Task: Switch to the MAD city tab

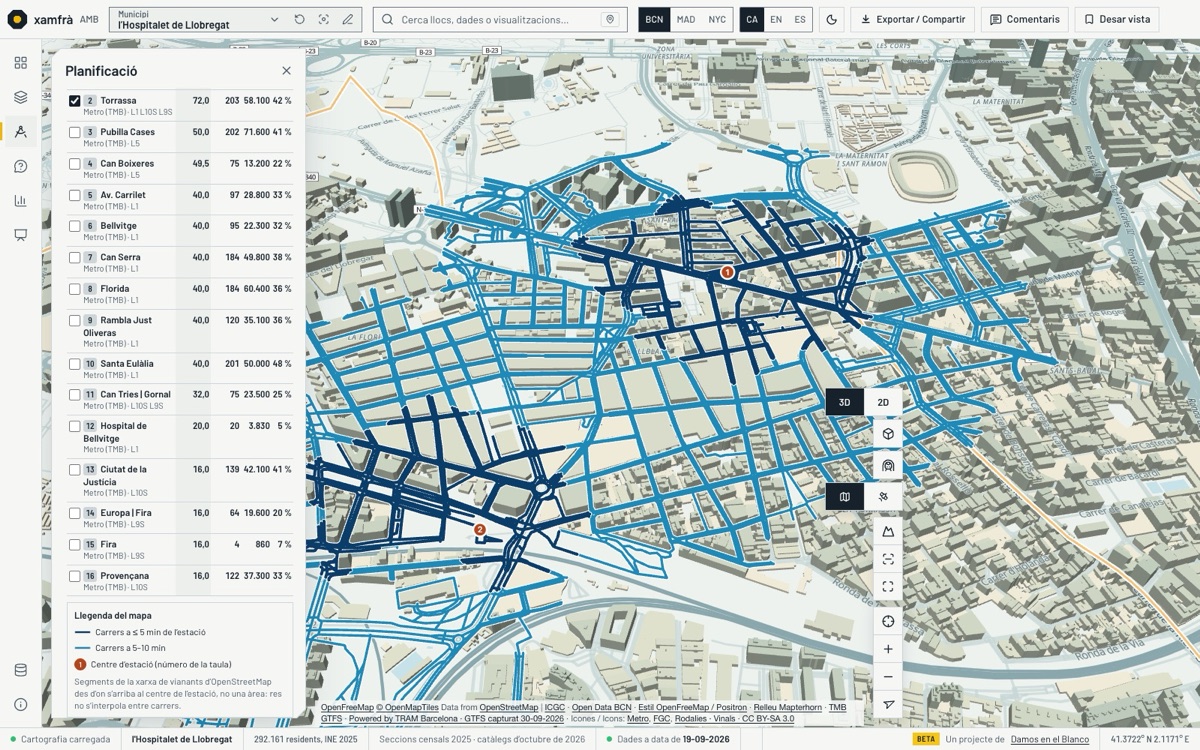Action: [x=685, y=19]
